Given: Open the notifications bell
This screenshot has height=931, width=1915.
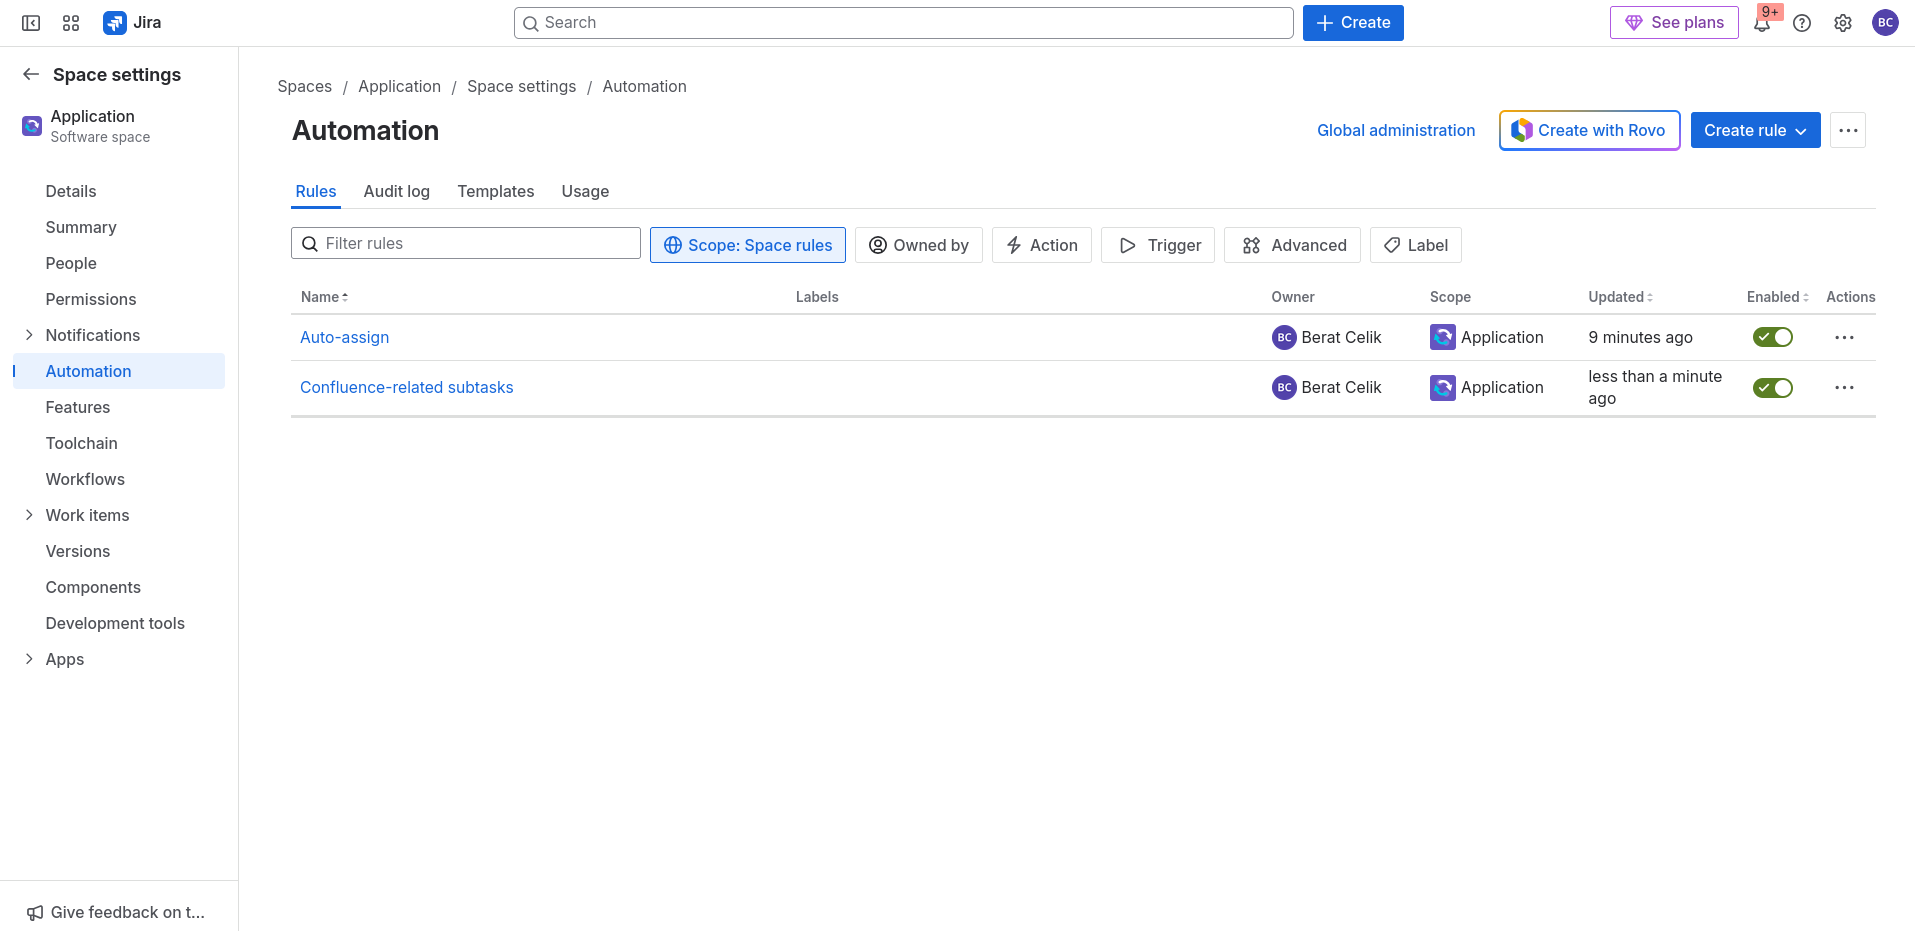Looking at the screenshot, I should [1762, 24].
